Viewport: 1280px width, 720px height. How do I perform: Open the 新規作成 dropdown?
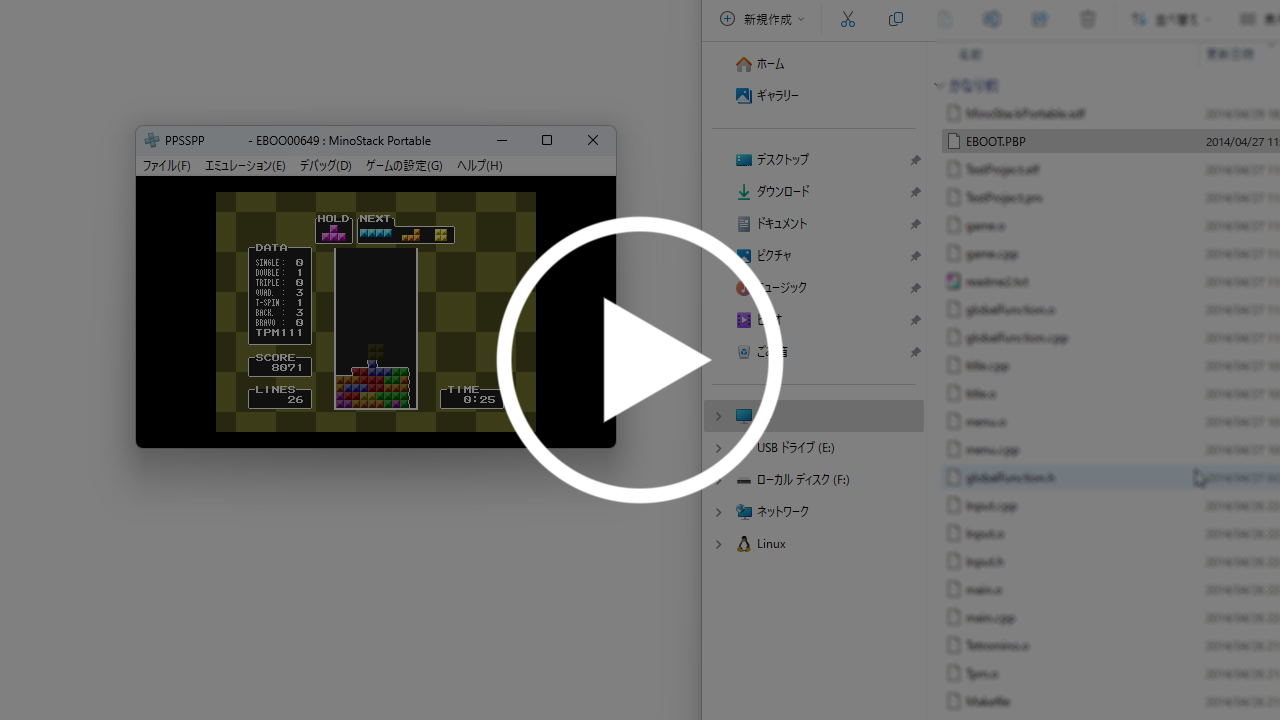click(762, 19)
